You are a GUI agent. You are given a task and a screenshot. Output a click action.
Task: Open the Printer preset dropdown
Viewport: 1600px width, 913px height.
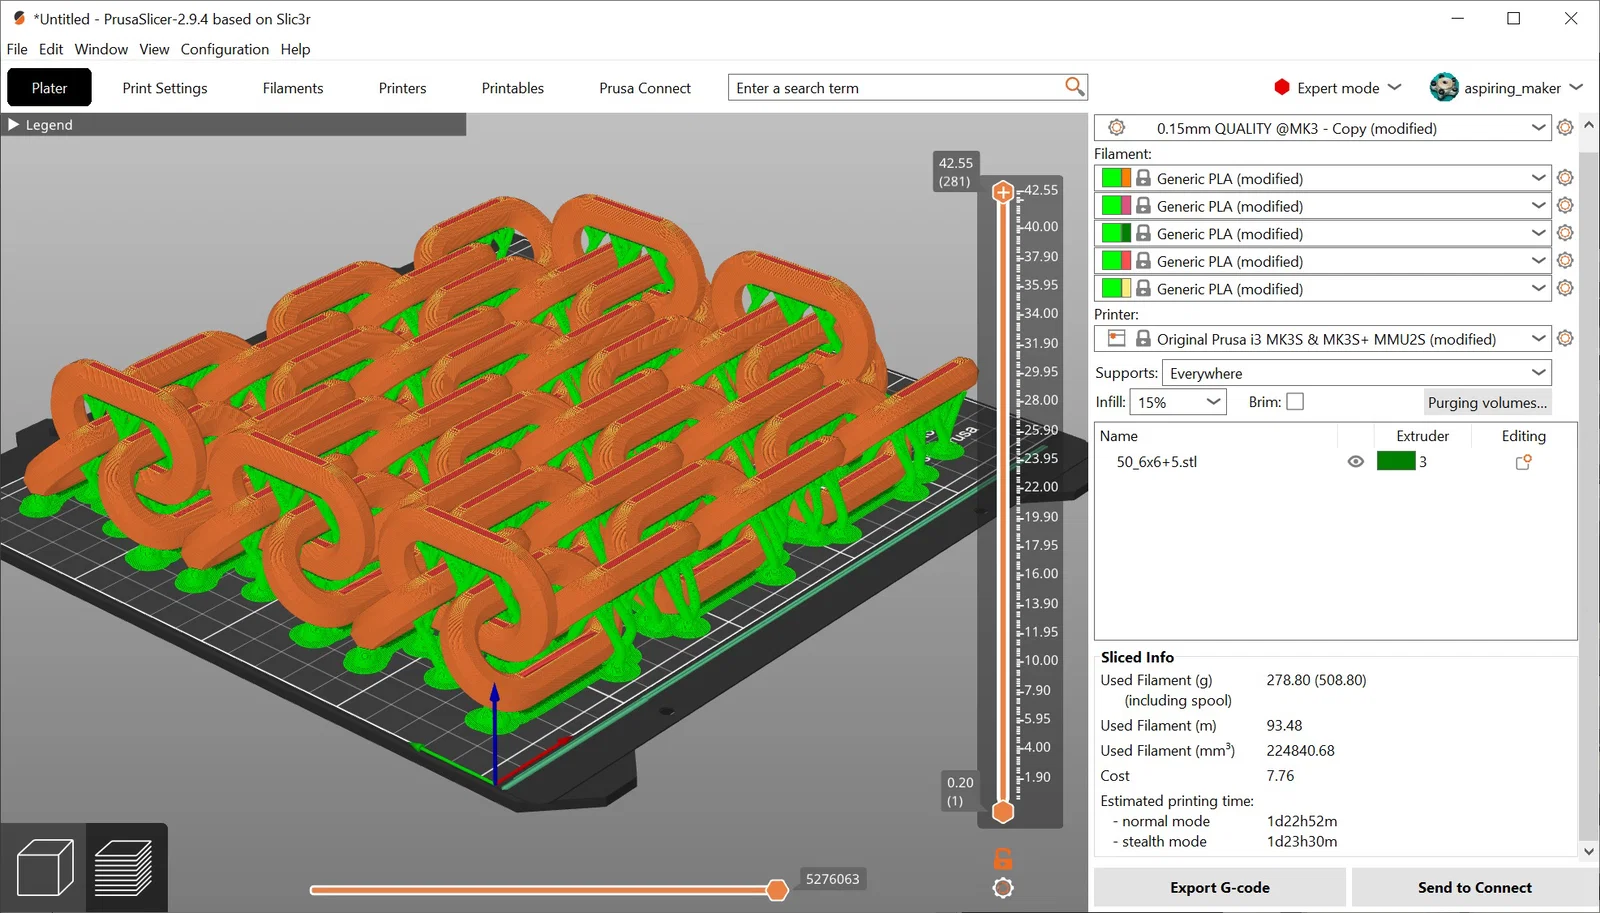coord(1538,338)
